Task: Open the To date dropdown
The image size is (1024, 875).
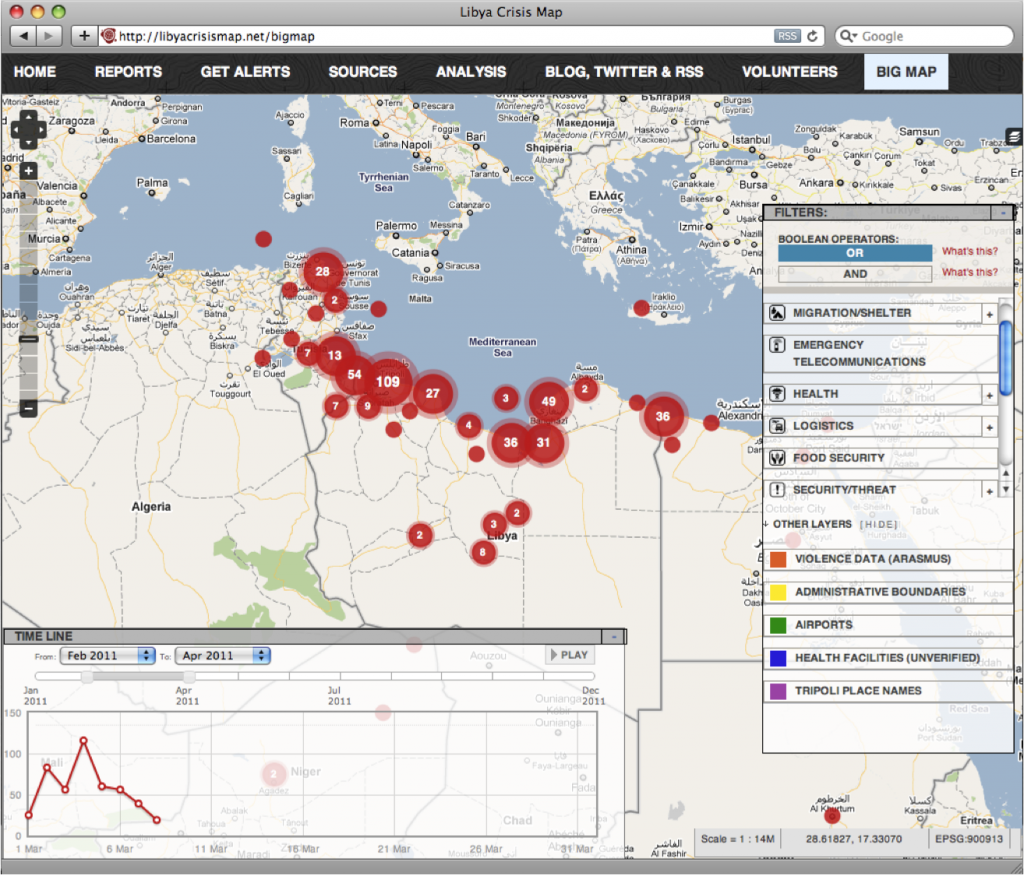Action: pyautogui.click(x=223, y=656)
